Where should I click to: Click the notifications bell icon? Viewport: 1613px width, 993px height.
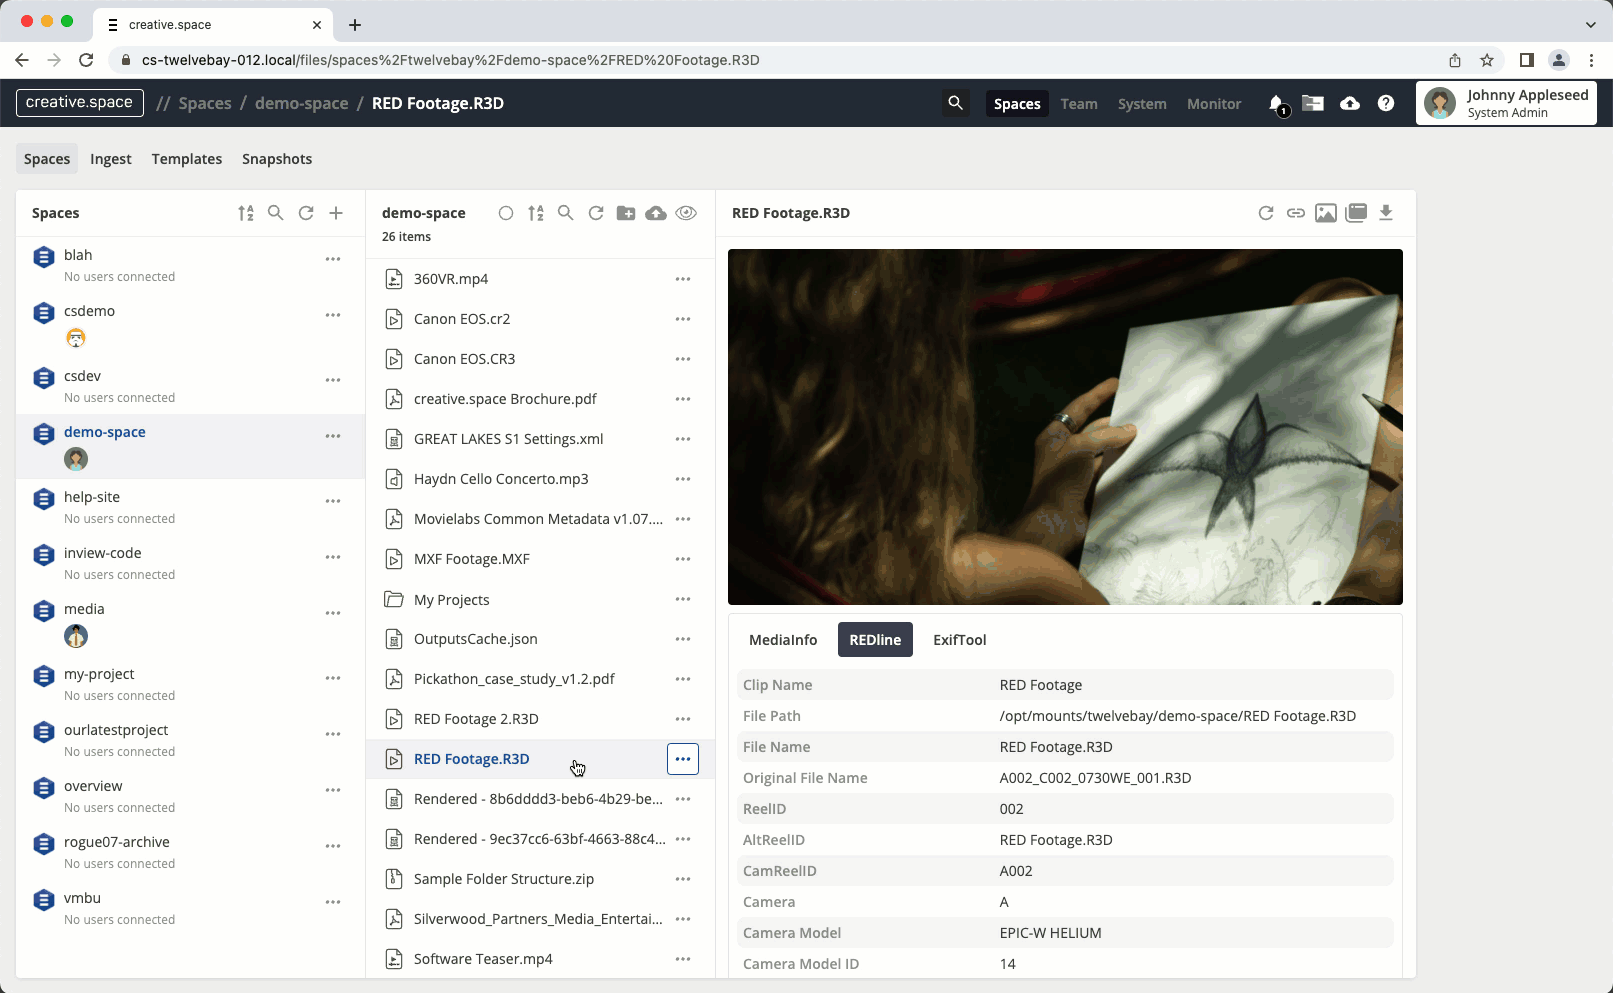(1276, 103)
